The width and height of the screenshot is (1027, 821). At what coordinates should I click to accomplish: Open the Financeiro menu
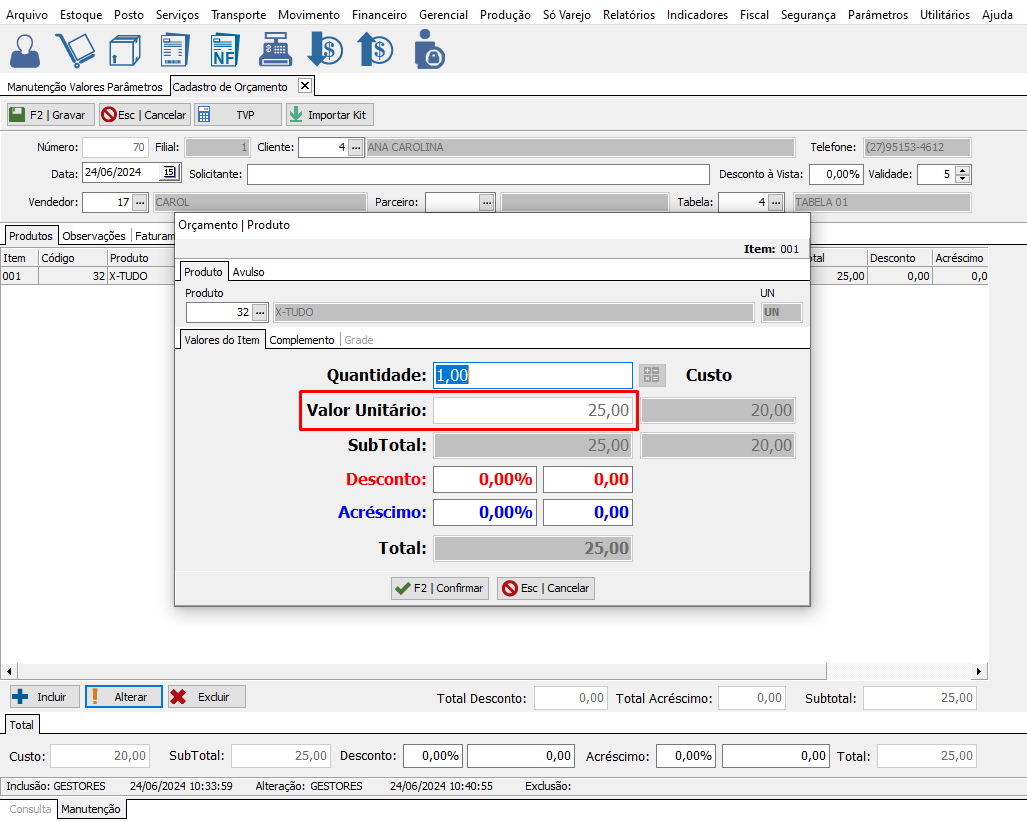click(x=379, y=15)
